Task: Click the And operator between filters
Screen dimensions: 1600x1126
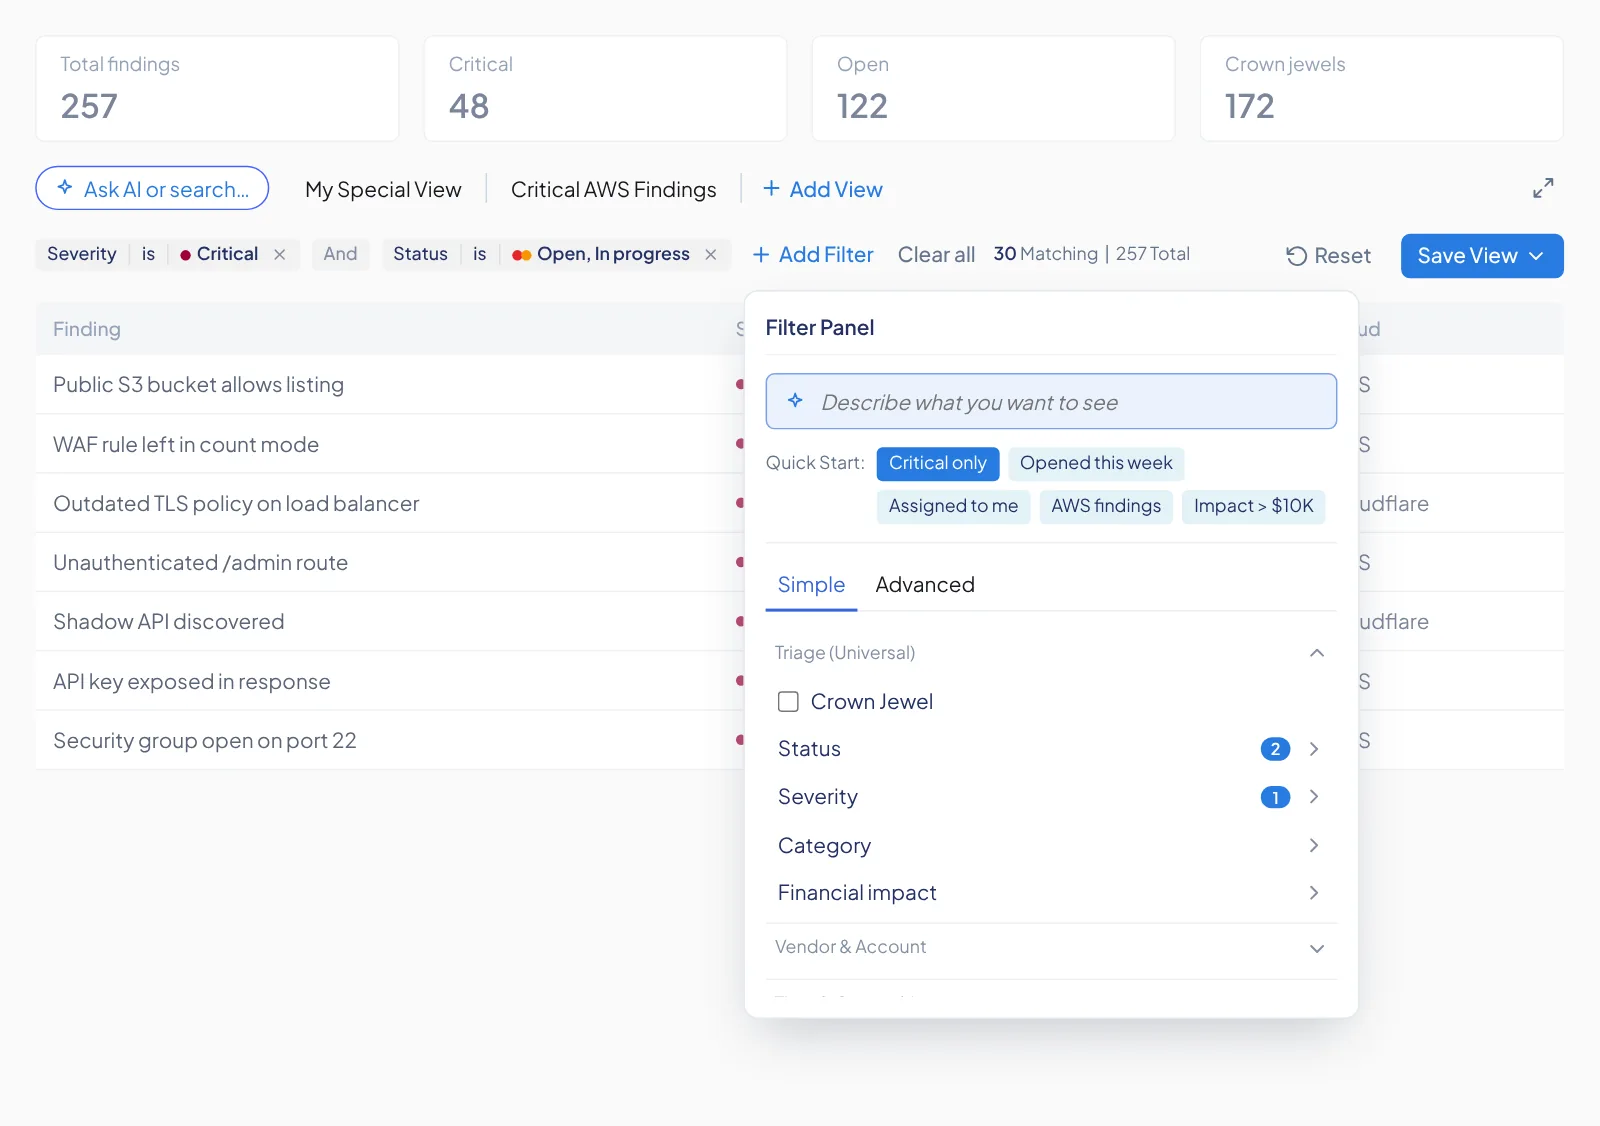Action: (340, 254)
